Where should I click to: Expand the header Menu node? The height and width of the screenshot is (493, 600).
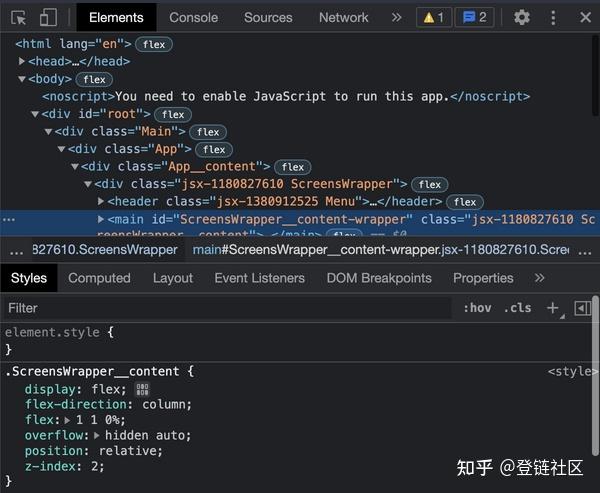tap(101, 201)
